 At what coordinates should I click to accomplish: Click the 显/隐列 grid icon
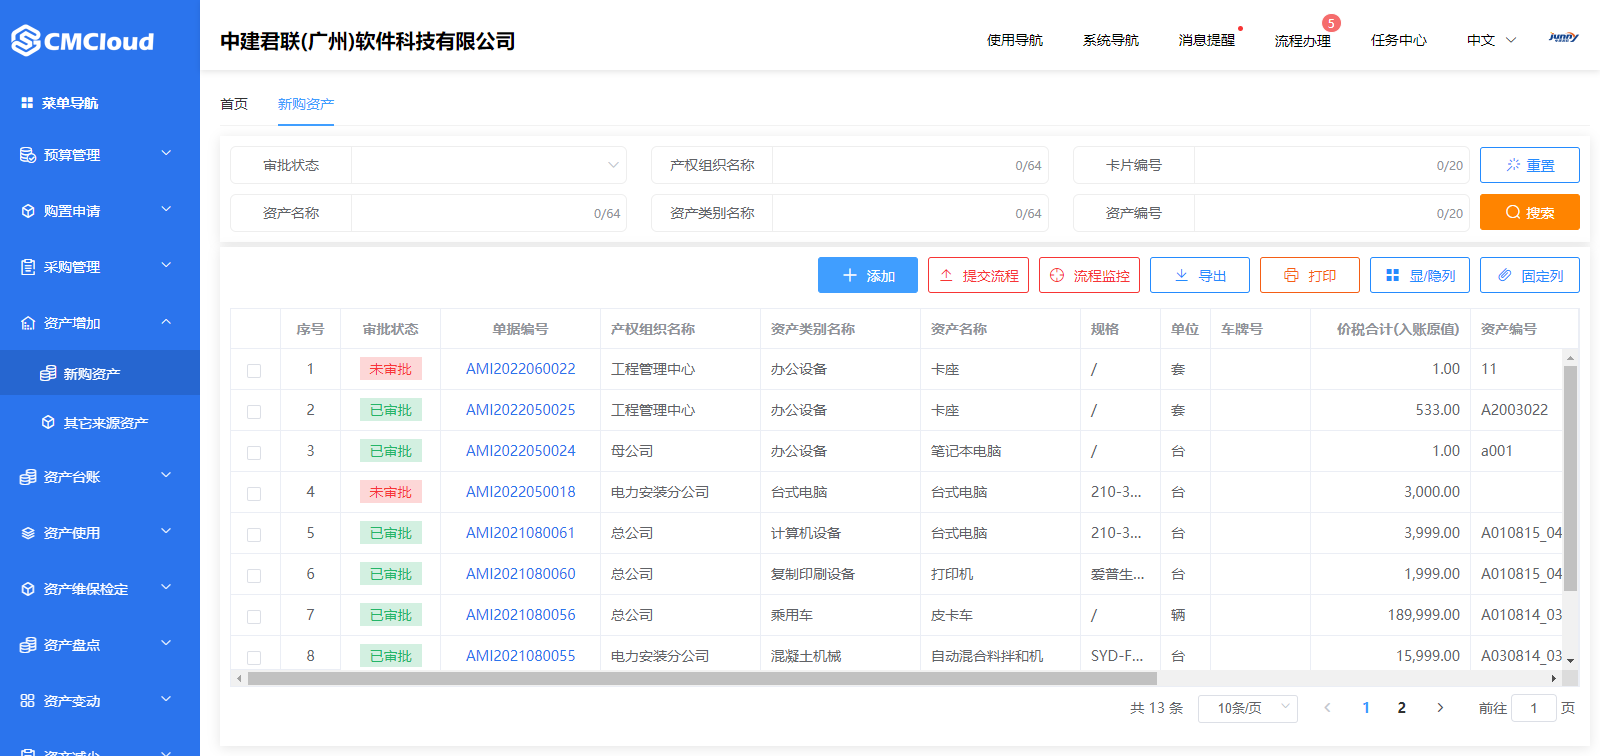click(x=1393, y=275)
